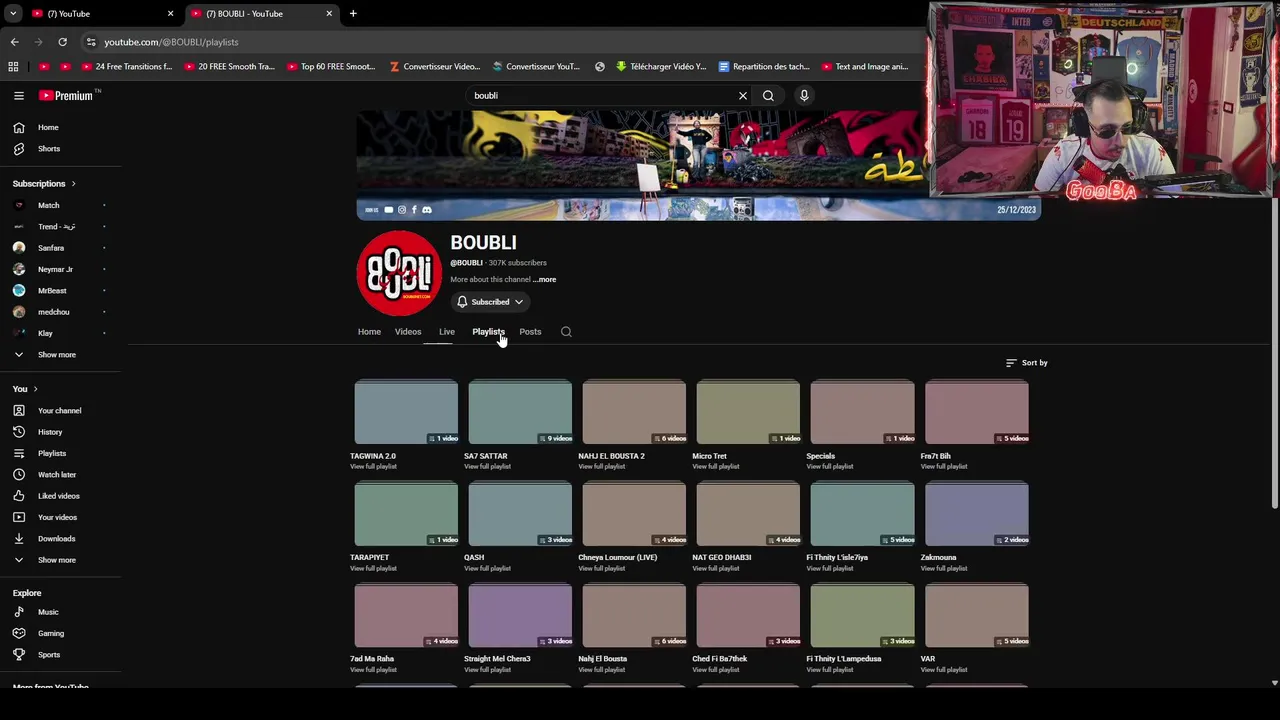Open the VAR playlist thumbnail
Image resolution: width=1280 pixels, height=720 pixels.
click(x=976, y=615)
